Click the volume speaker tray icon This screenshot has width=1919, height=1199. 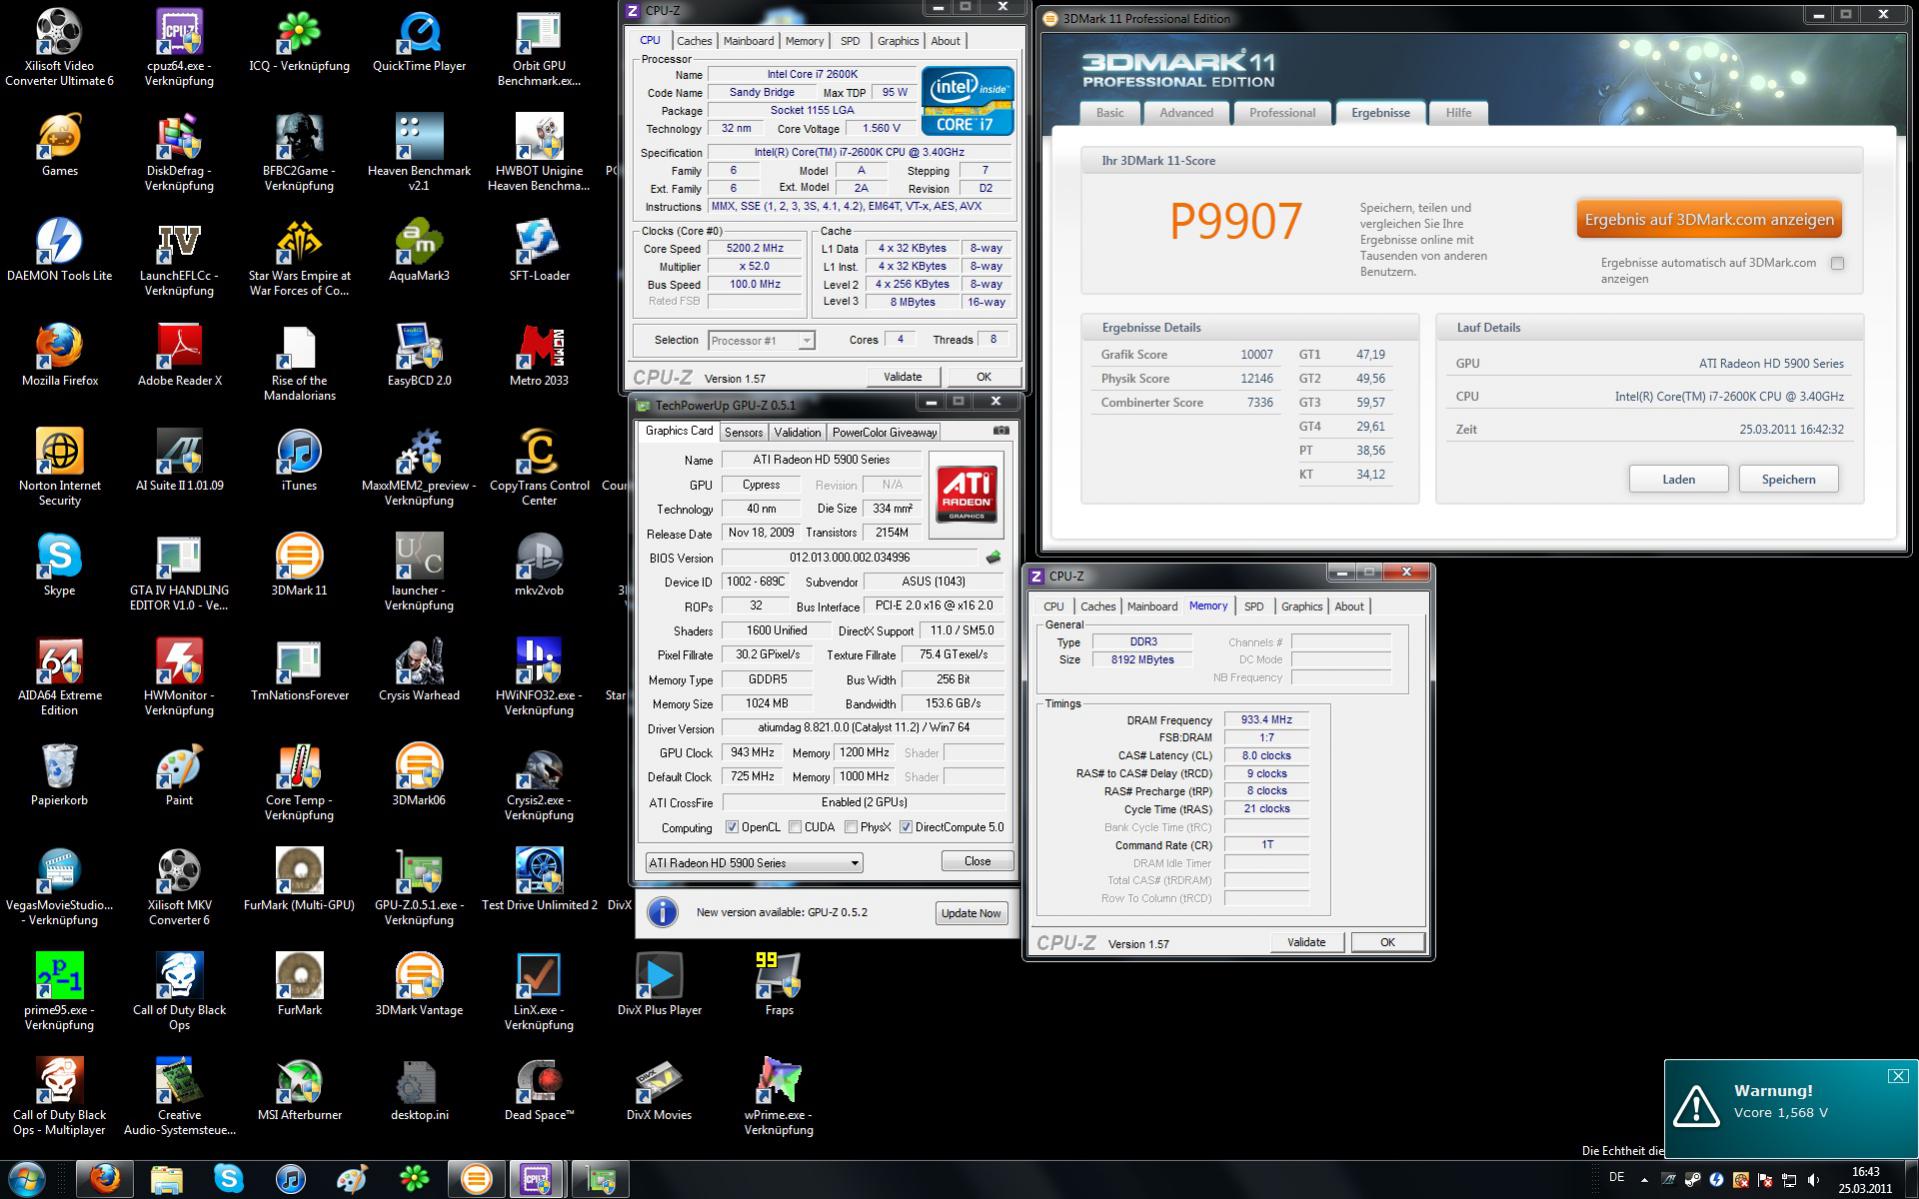coord(1814,1180)
